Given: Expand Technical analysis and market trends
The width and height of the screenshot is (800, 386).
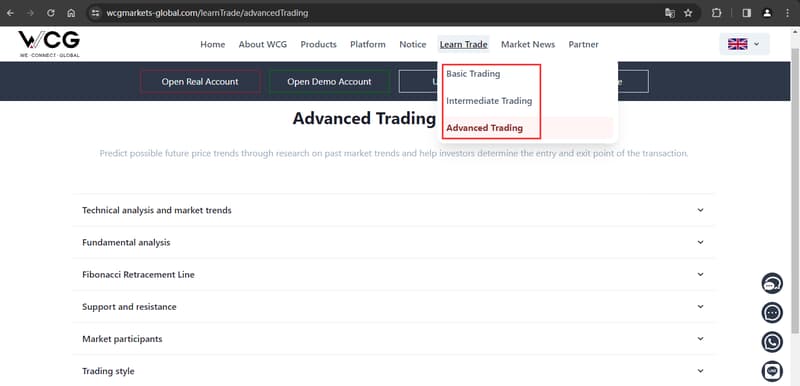Looking at the screenshot, I should pyautogui.click(x=393, y=210).
